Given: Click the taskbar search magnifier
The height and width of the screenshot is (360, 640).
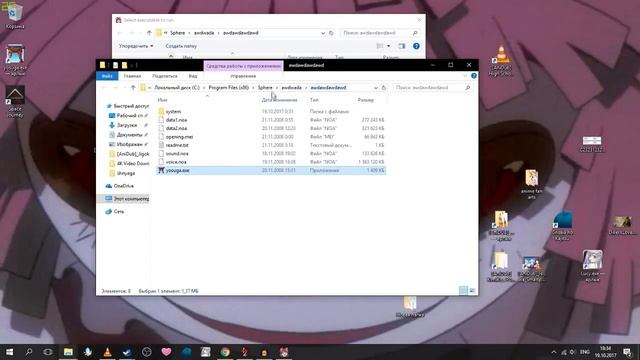Looking at the screenshot, I should coord(29,352).
